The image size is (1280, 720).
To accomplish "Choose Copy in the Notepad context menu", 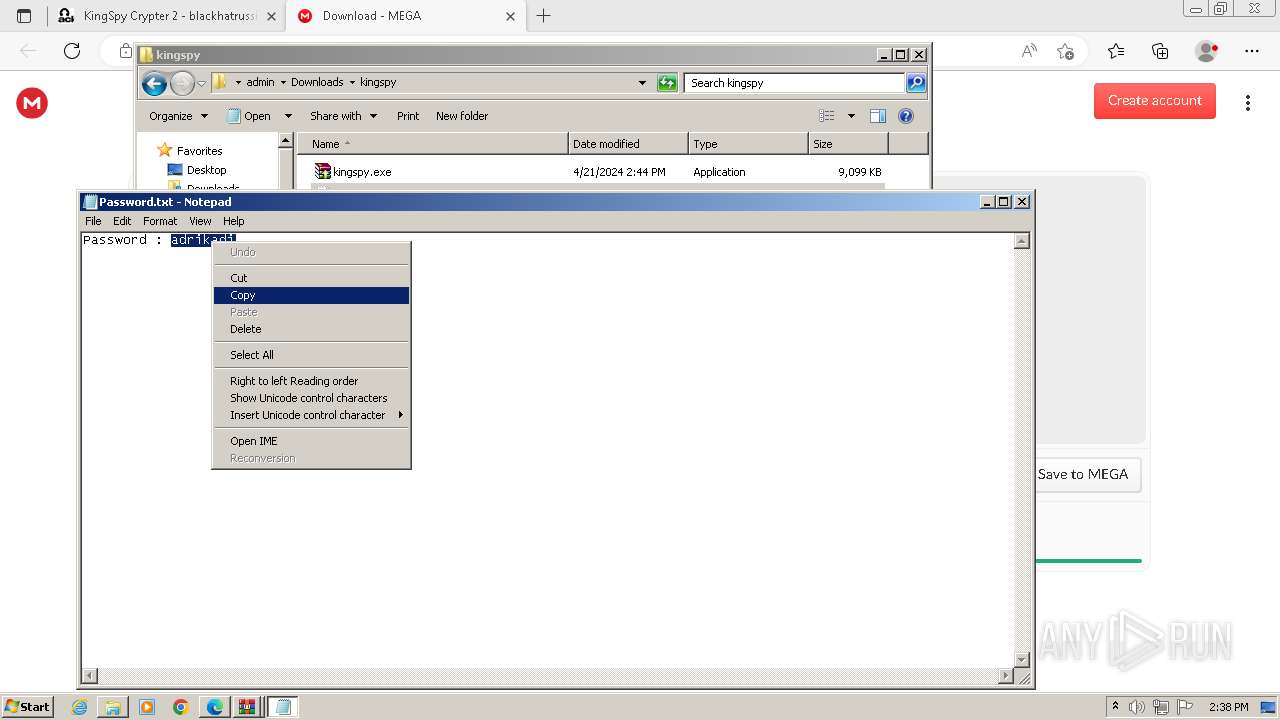I will [311, 295].
